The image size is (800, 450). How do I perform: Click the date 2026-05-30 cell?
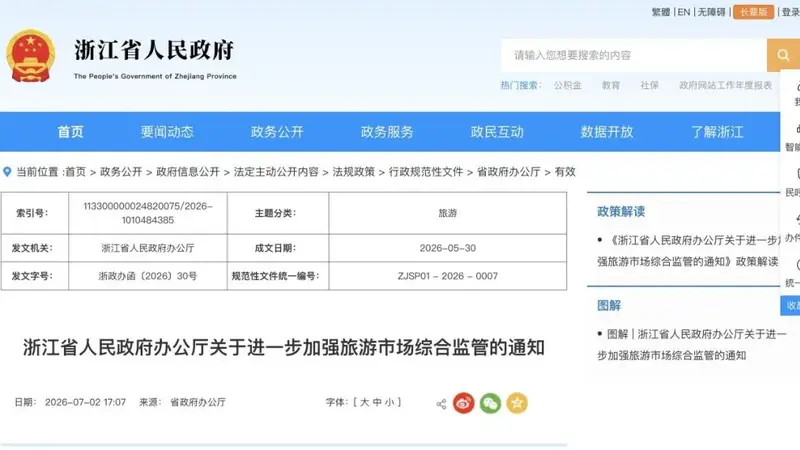point(447,248)
